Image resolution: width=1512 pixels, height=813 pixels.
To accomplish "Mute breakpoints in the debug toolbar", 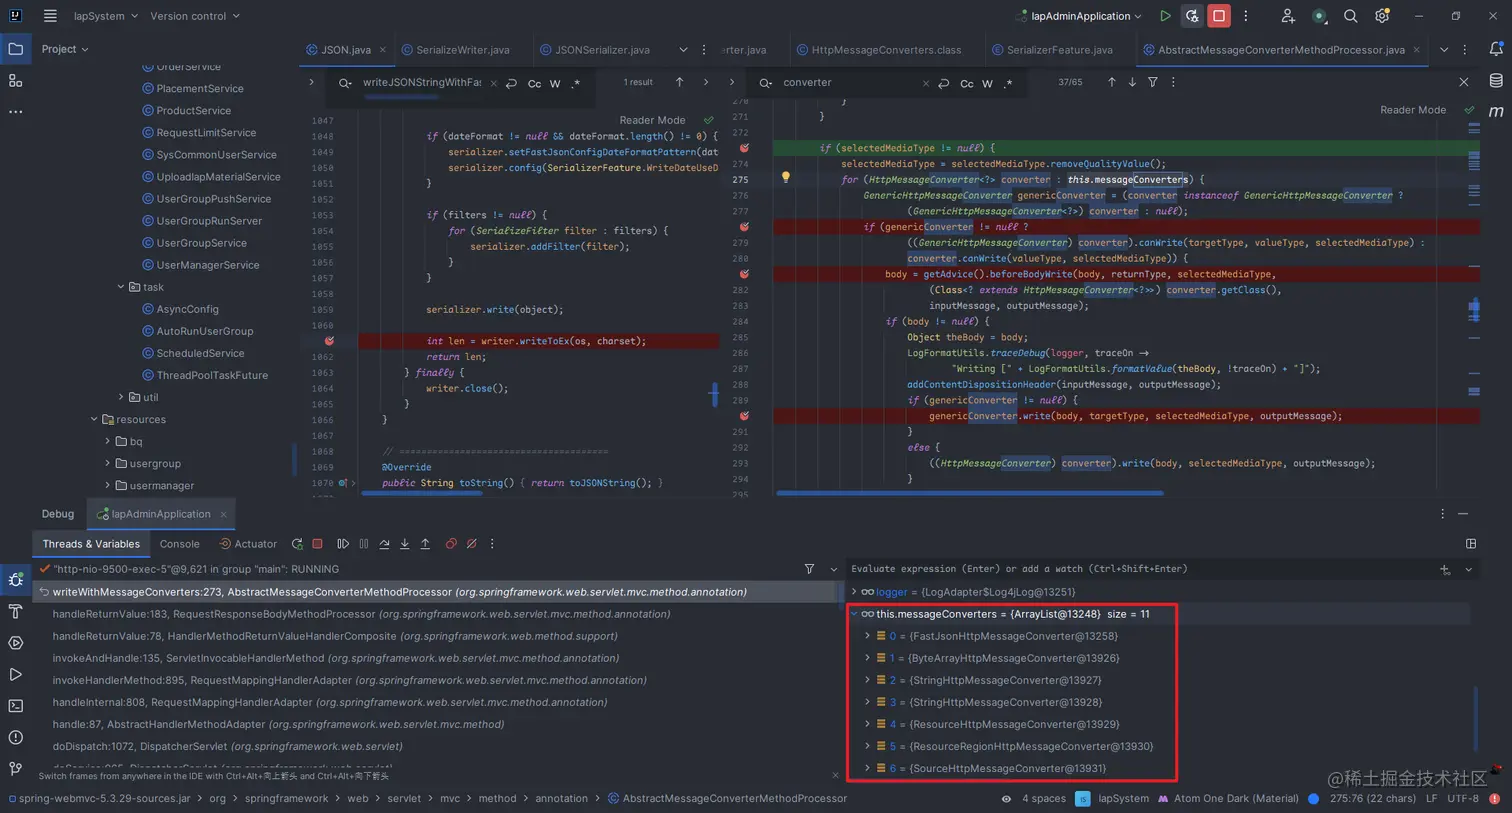I will (470, 544).
